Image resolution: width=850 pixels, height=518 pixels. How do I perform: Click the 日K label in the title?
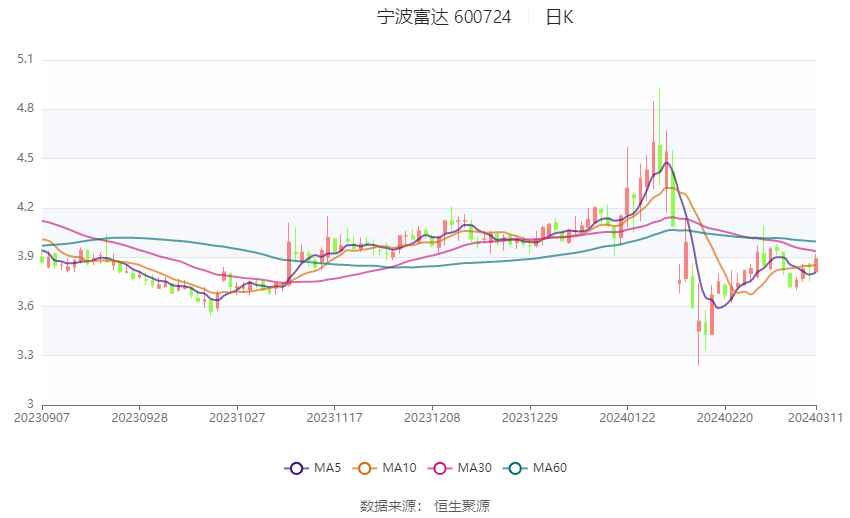(x=559, y=17)
